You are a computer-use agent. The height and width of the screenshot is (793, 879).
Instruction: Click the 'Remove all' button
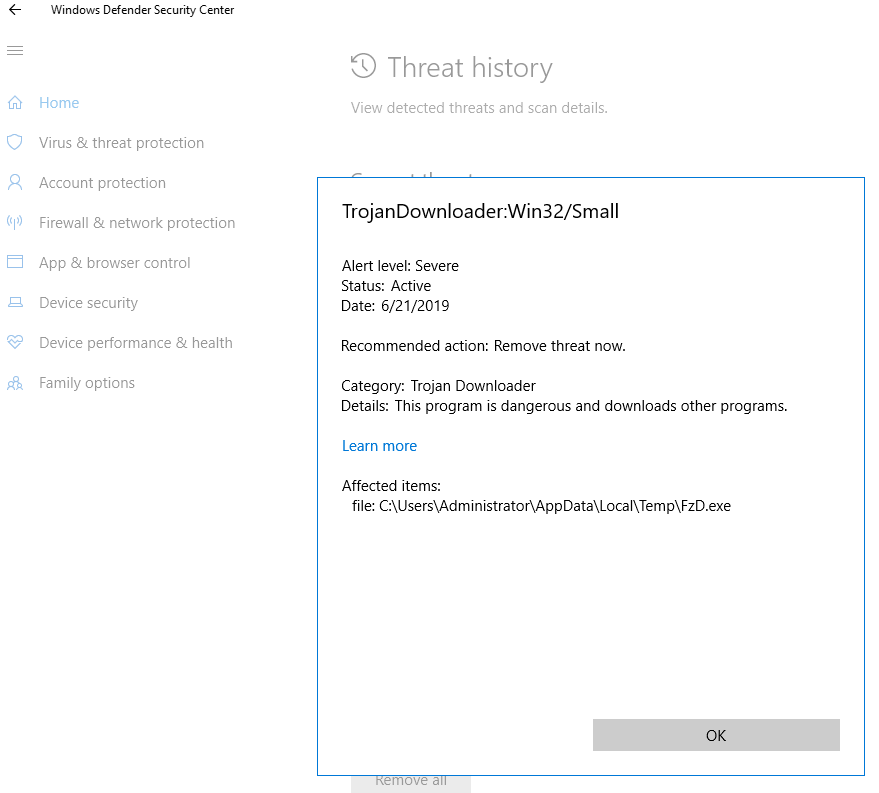(x=410, y=780)
